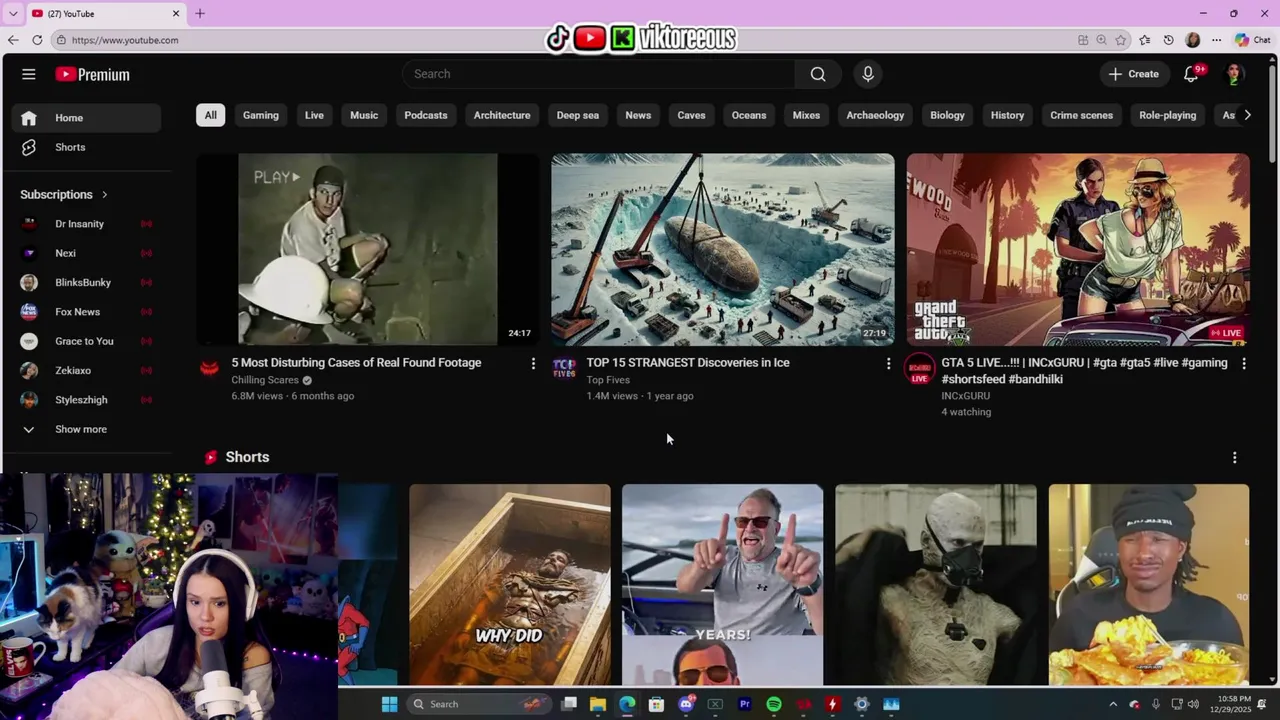Focus the YouTube search field
Image resolution: width=1280 pixels, height=720 pixels.
coord(599,74)
